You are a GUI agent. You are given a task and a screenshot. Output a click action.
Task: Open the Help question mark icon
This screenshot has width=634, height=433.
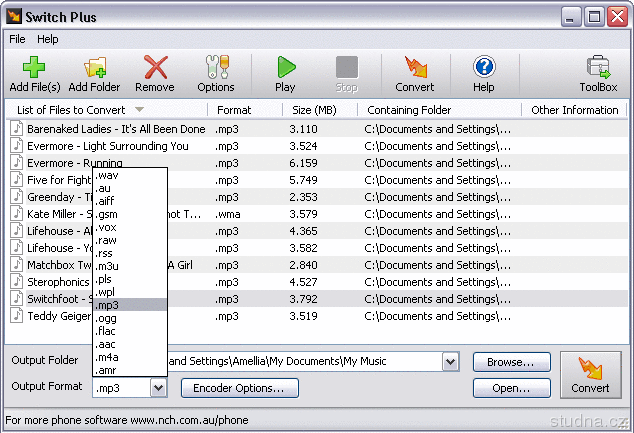pyautogui.click(x=484, y=68)
